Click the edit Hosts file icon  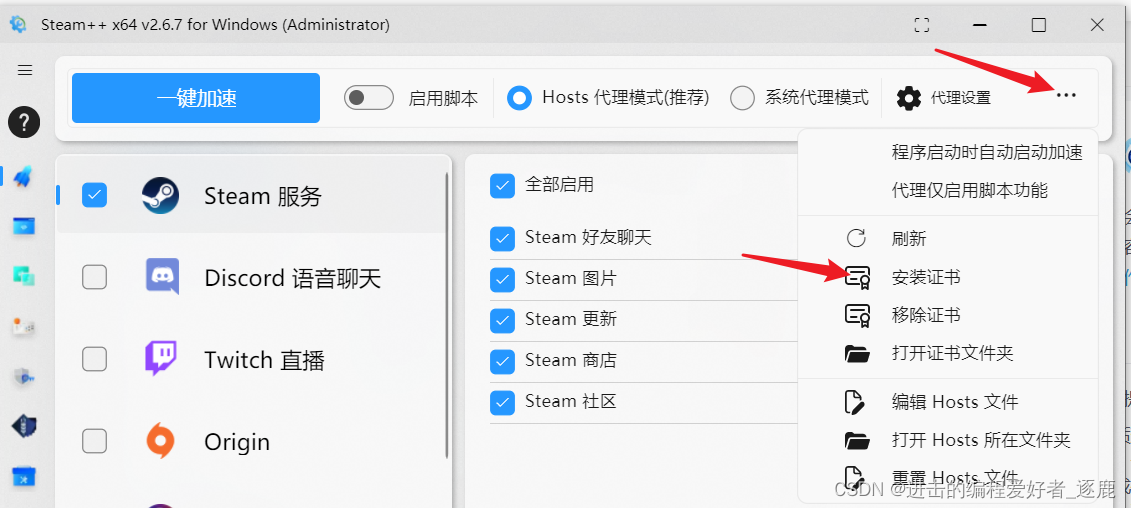click(x=855, y=401)
